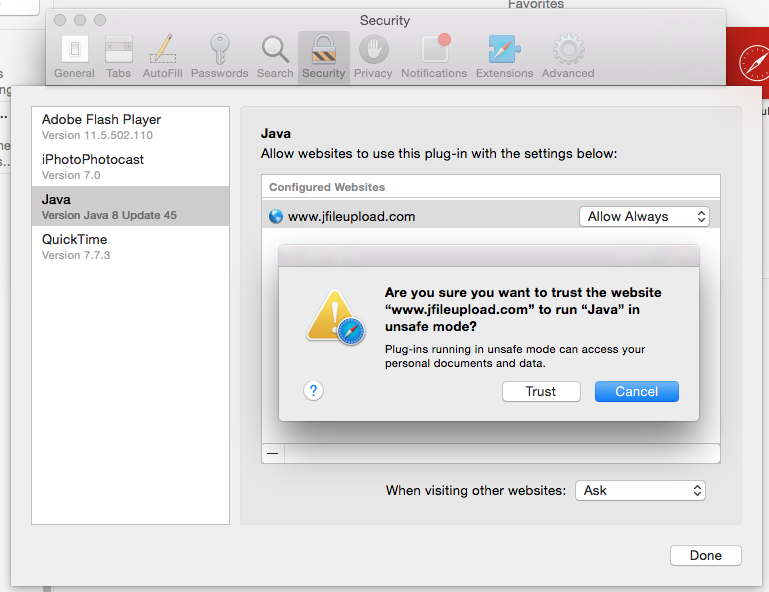
Task: Open the Extensions puzzle icon pane
Action: (x=504, y=56)
